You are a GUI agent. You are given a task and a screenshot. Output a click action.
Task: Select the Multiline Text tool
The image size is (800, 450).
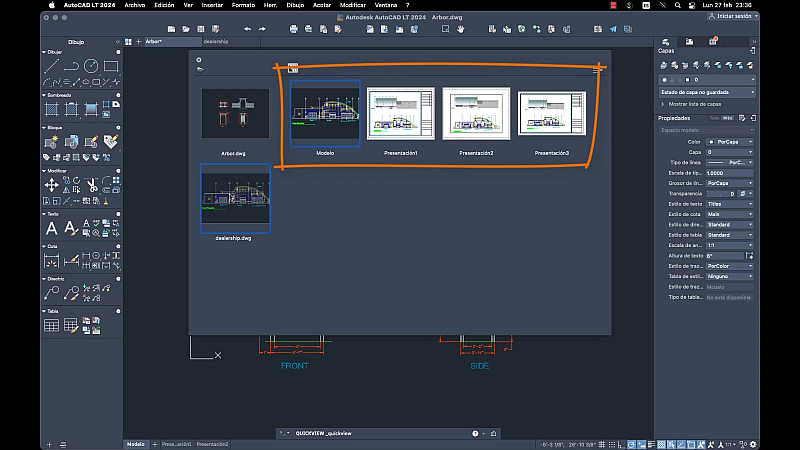click(x=52, y=229)
